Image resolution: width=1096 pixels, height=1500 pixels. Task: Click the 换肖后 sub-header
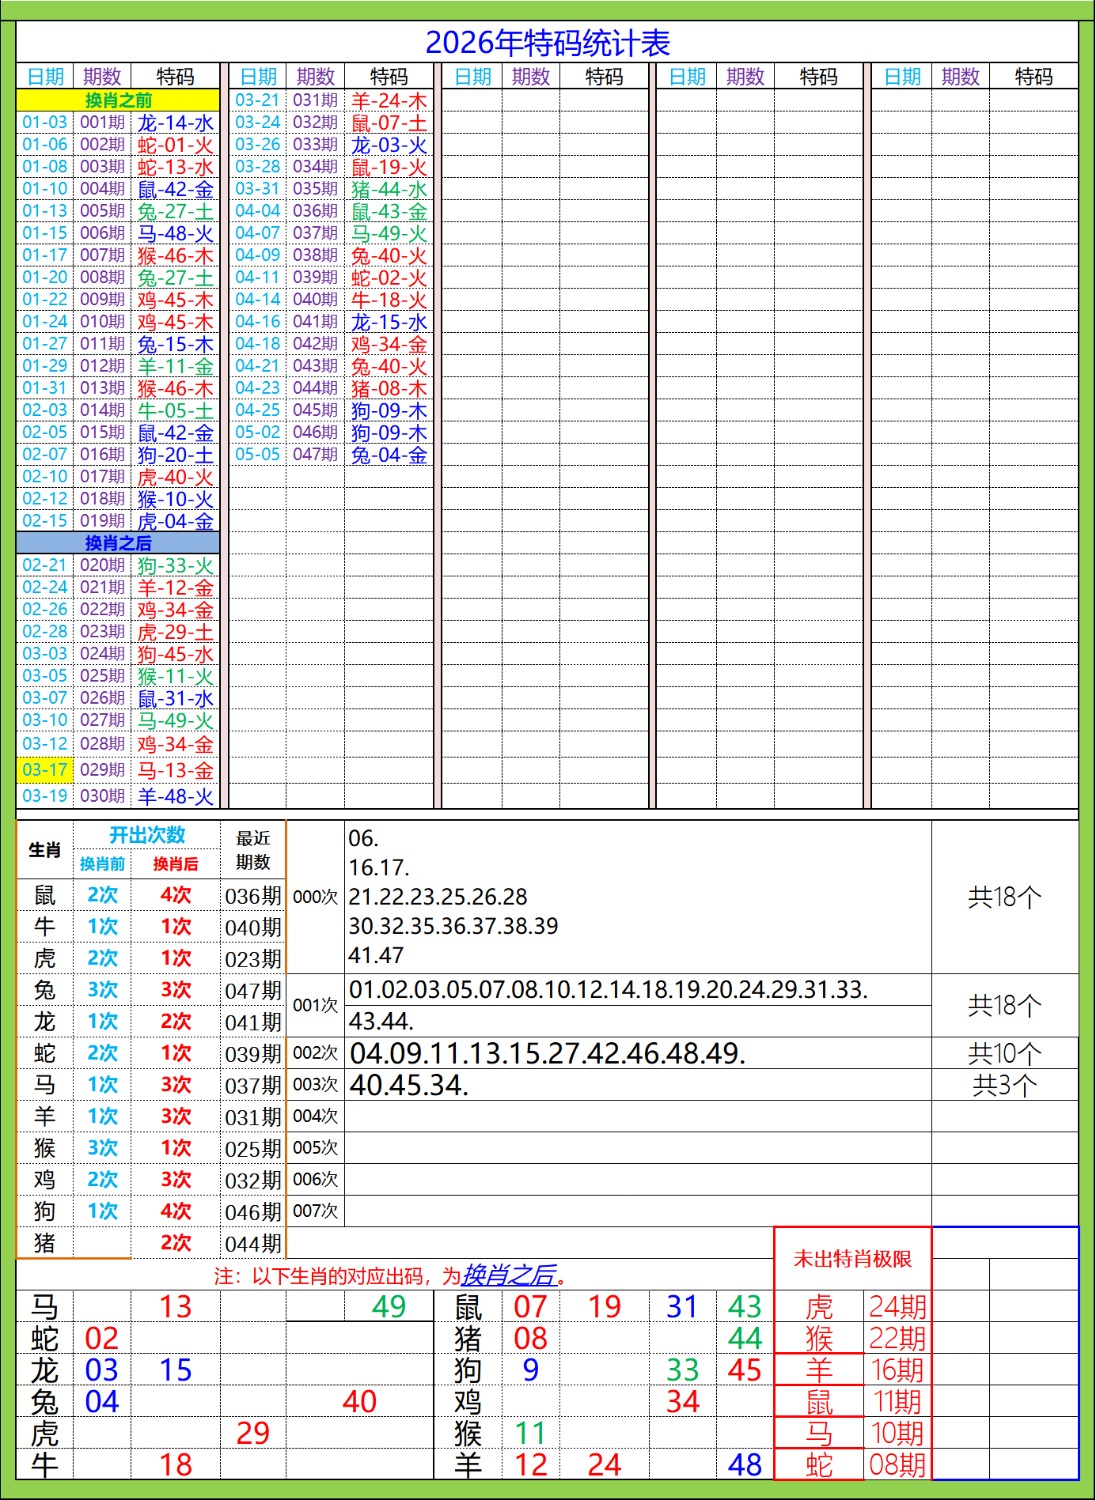point(175,864)
